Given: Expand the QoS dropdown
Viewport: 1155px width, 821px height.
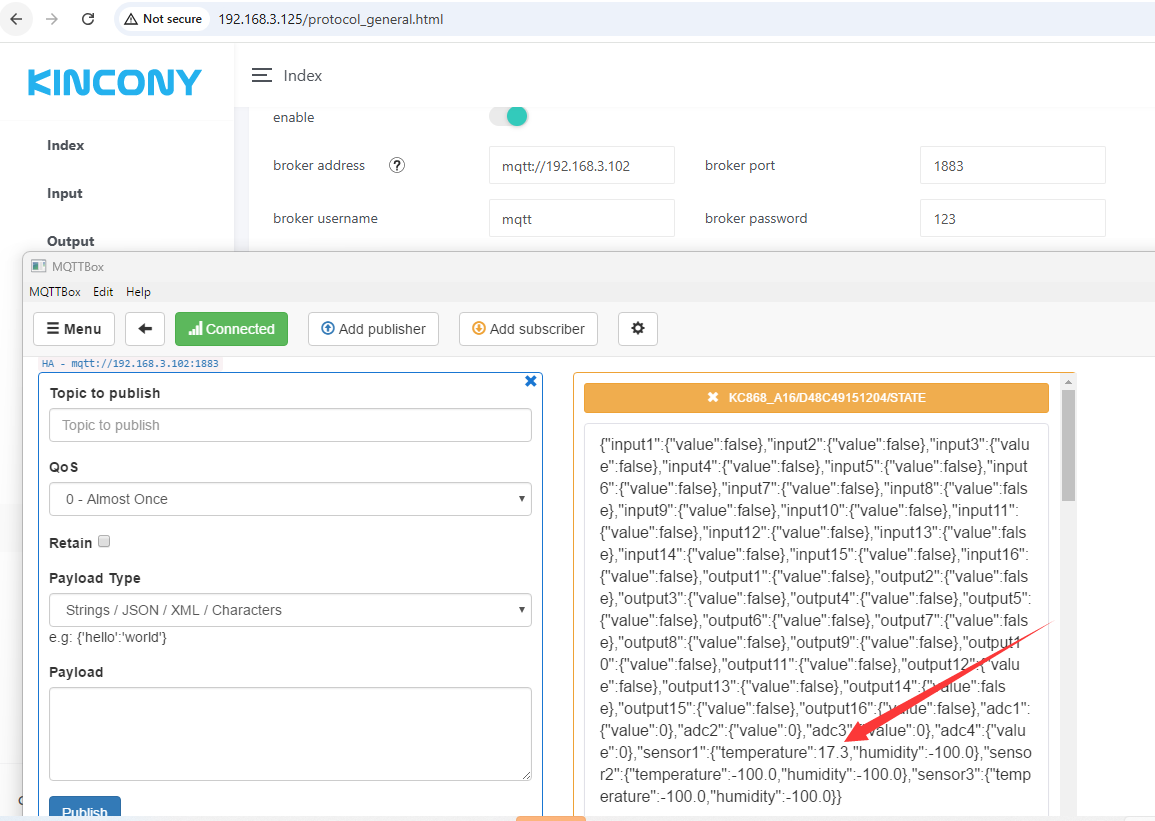Looking at the screenshot, I should tap(290, 499).
